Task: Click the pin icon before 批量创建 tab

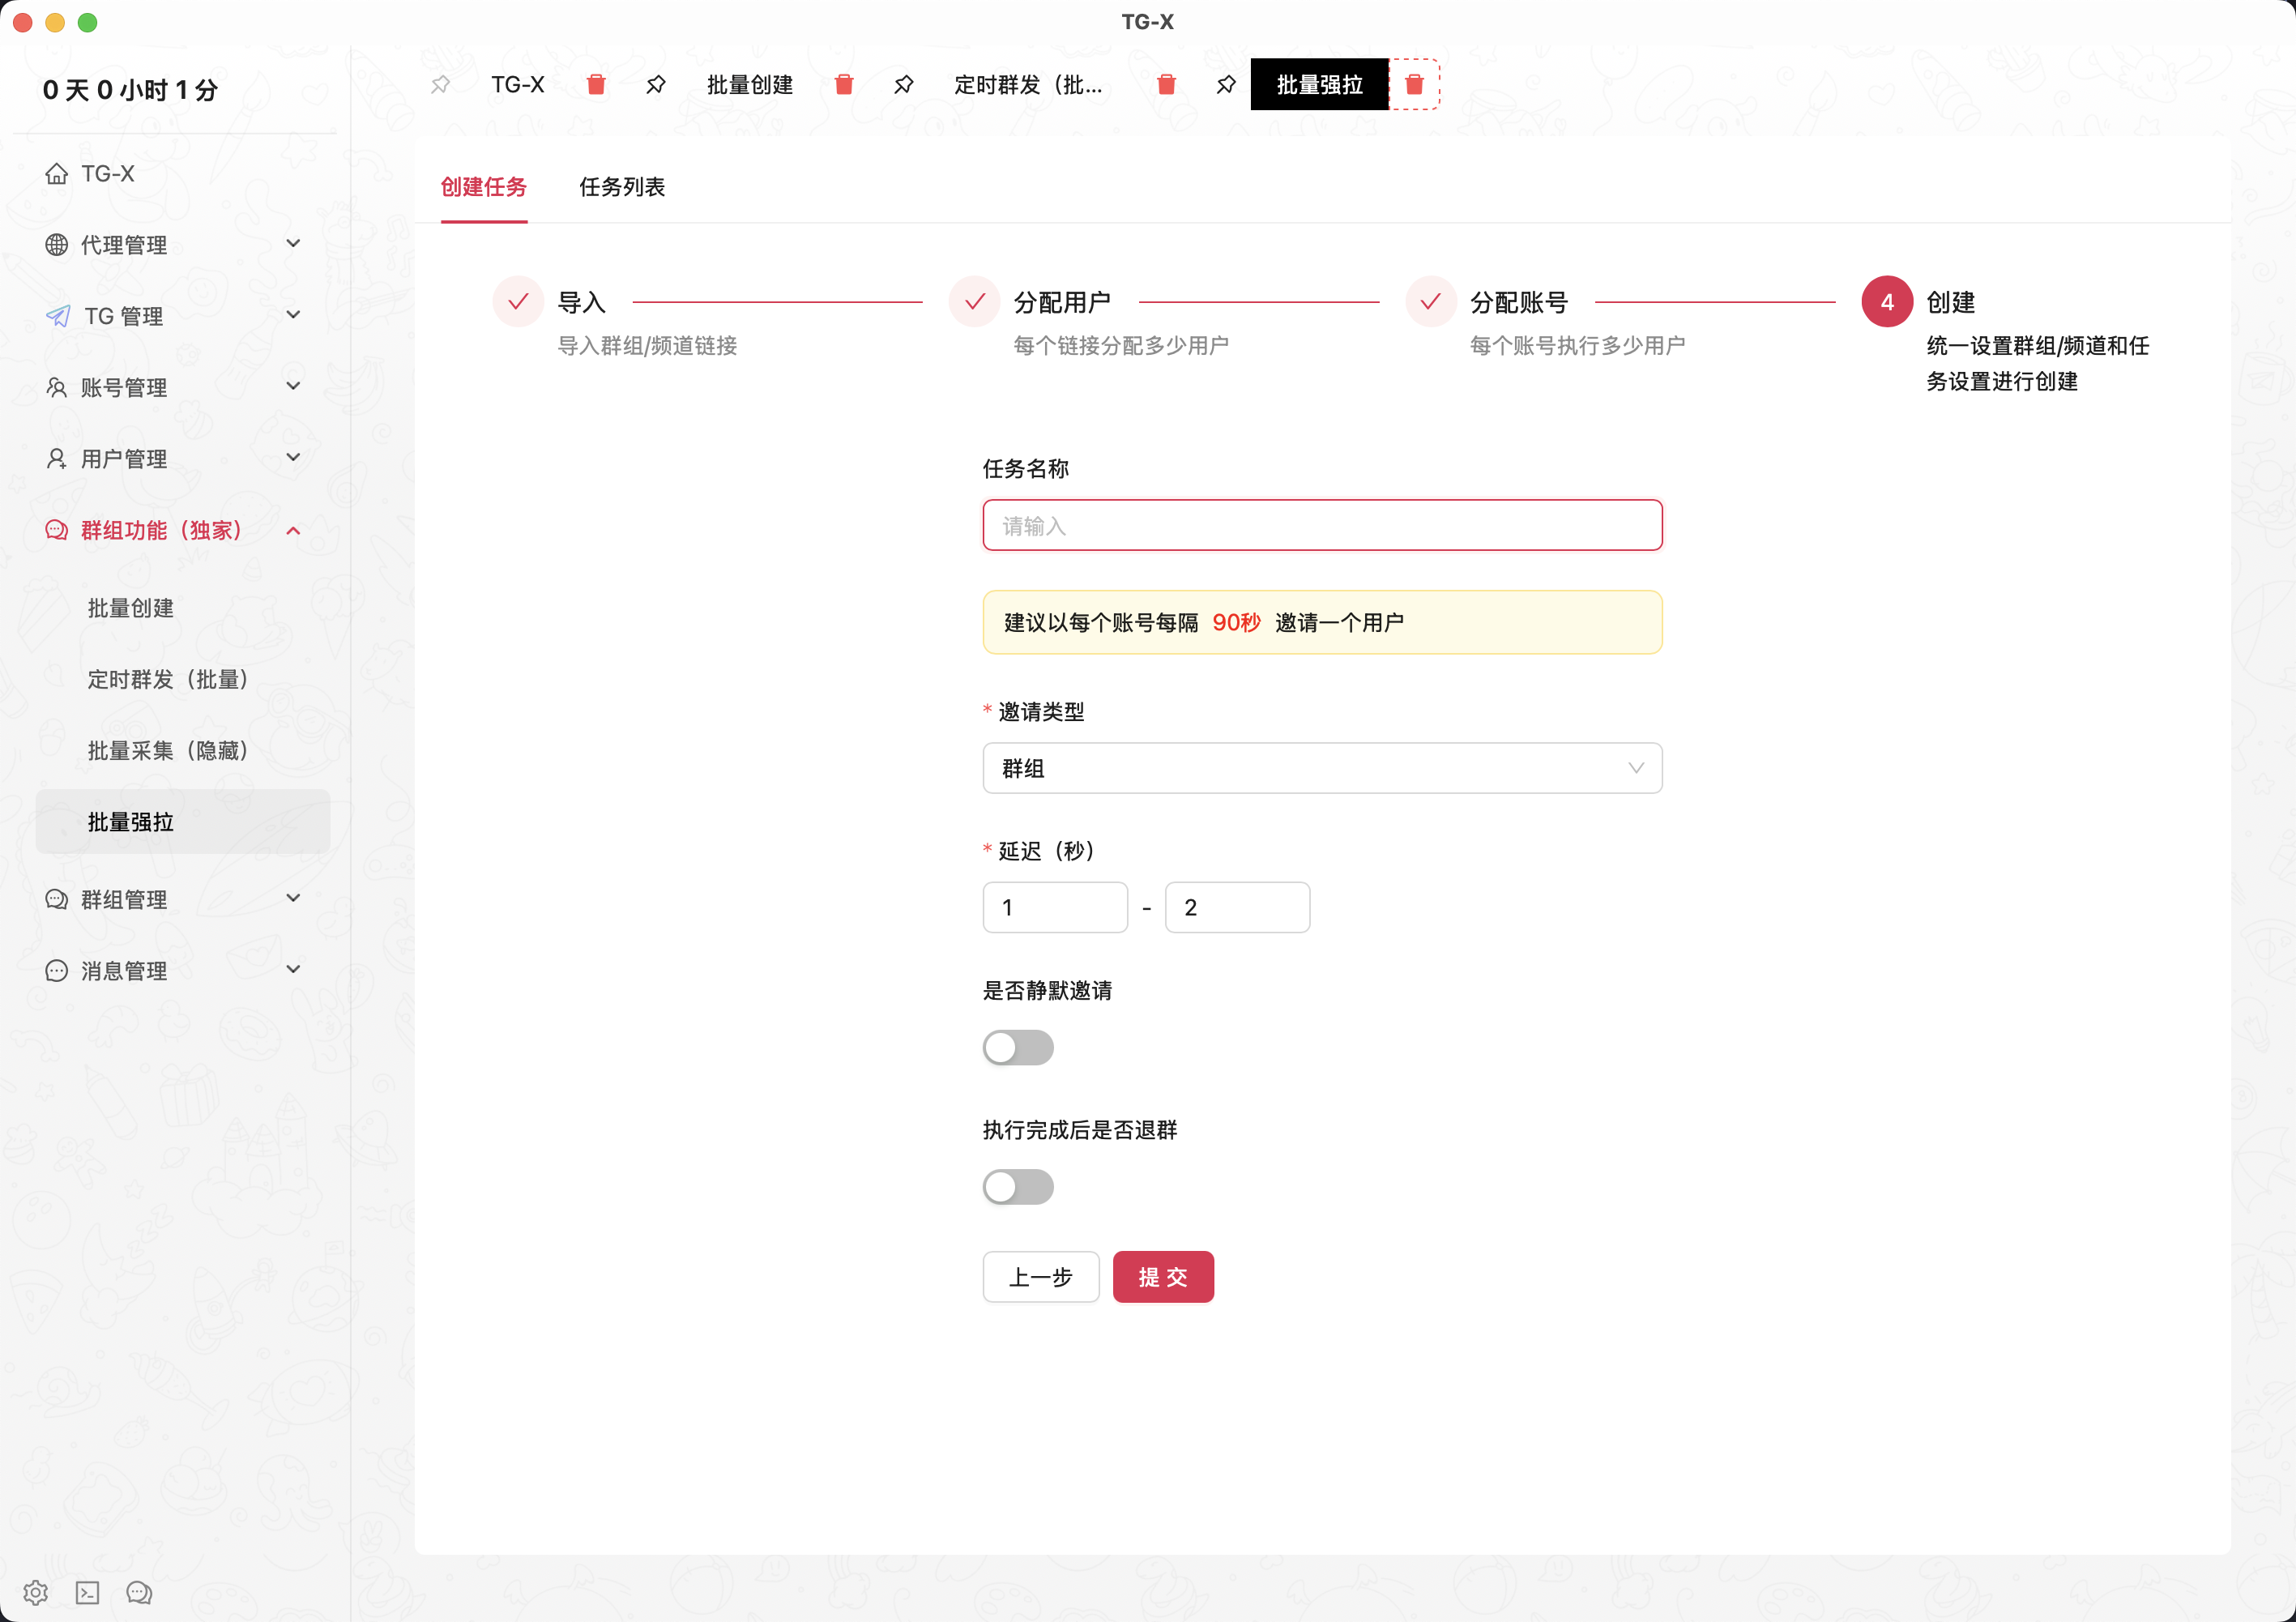Action: click(x=656, y=85)
